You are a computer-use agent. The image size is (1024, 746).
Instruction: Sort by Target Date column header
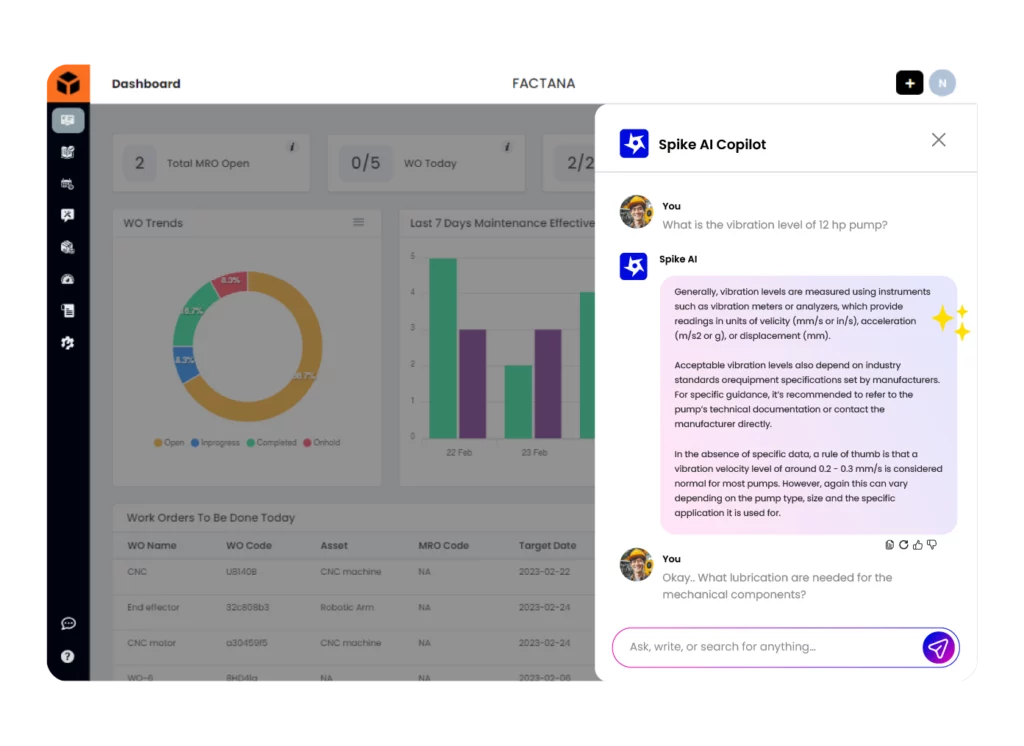click(x=547, y=545)
